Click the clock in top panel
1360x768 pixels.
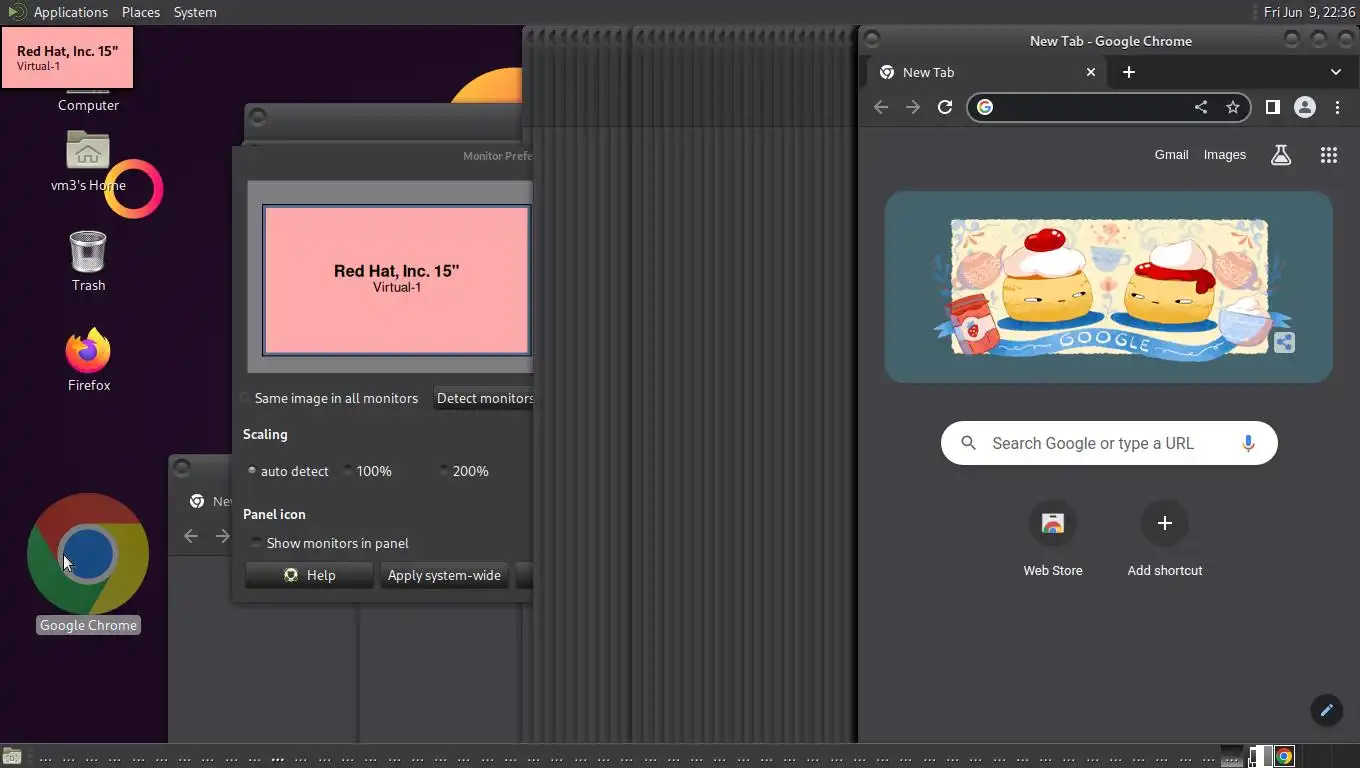1309,12
